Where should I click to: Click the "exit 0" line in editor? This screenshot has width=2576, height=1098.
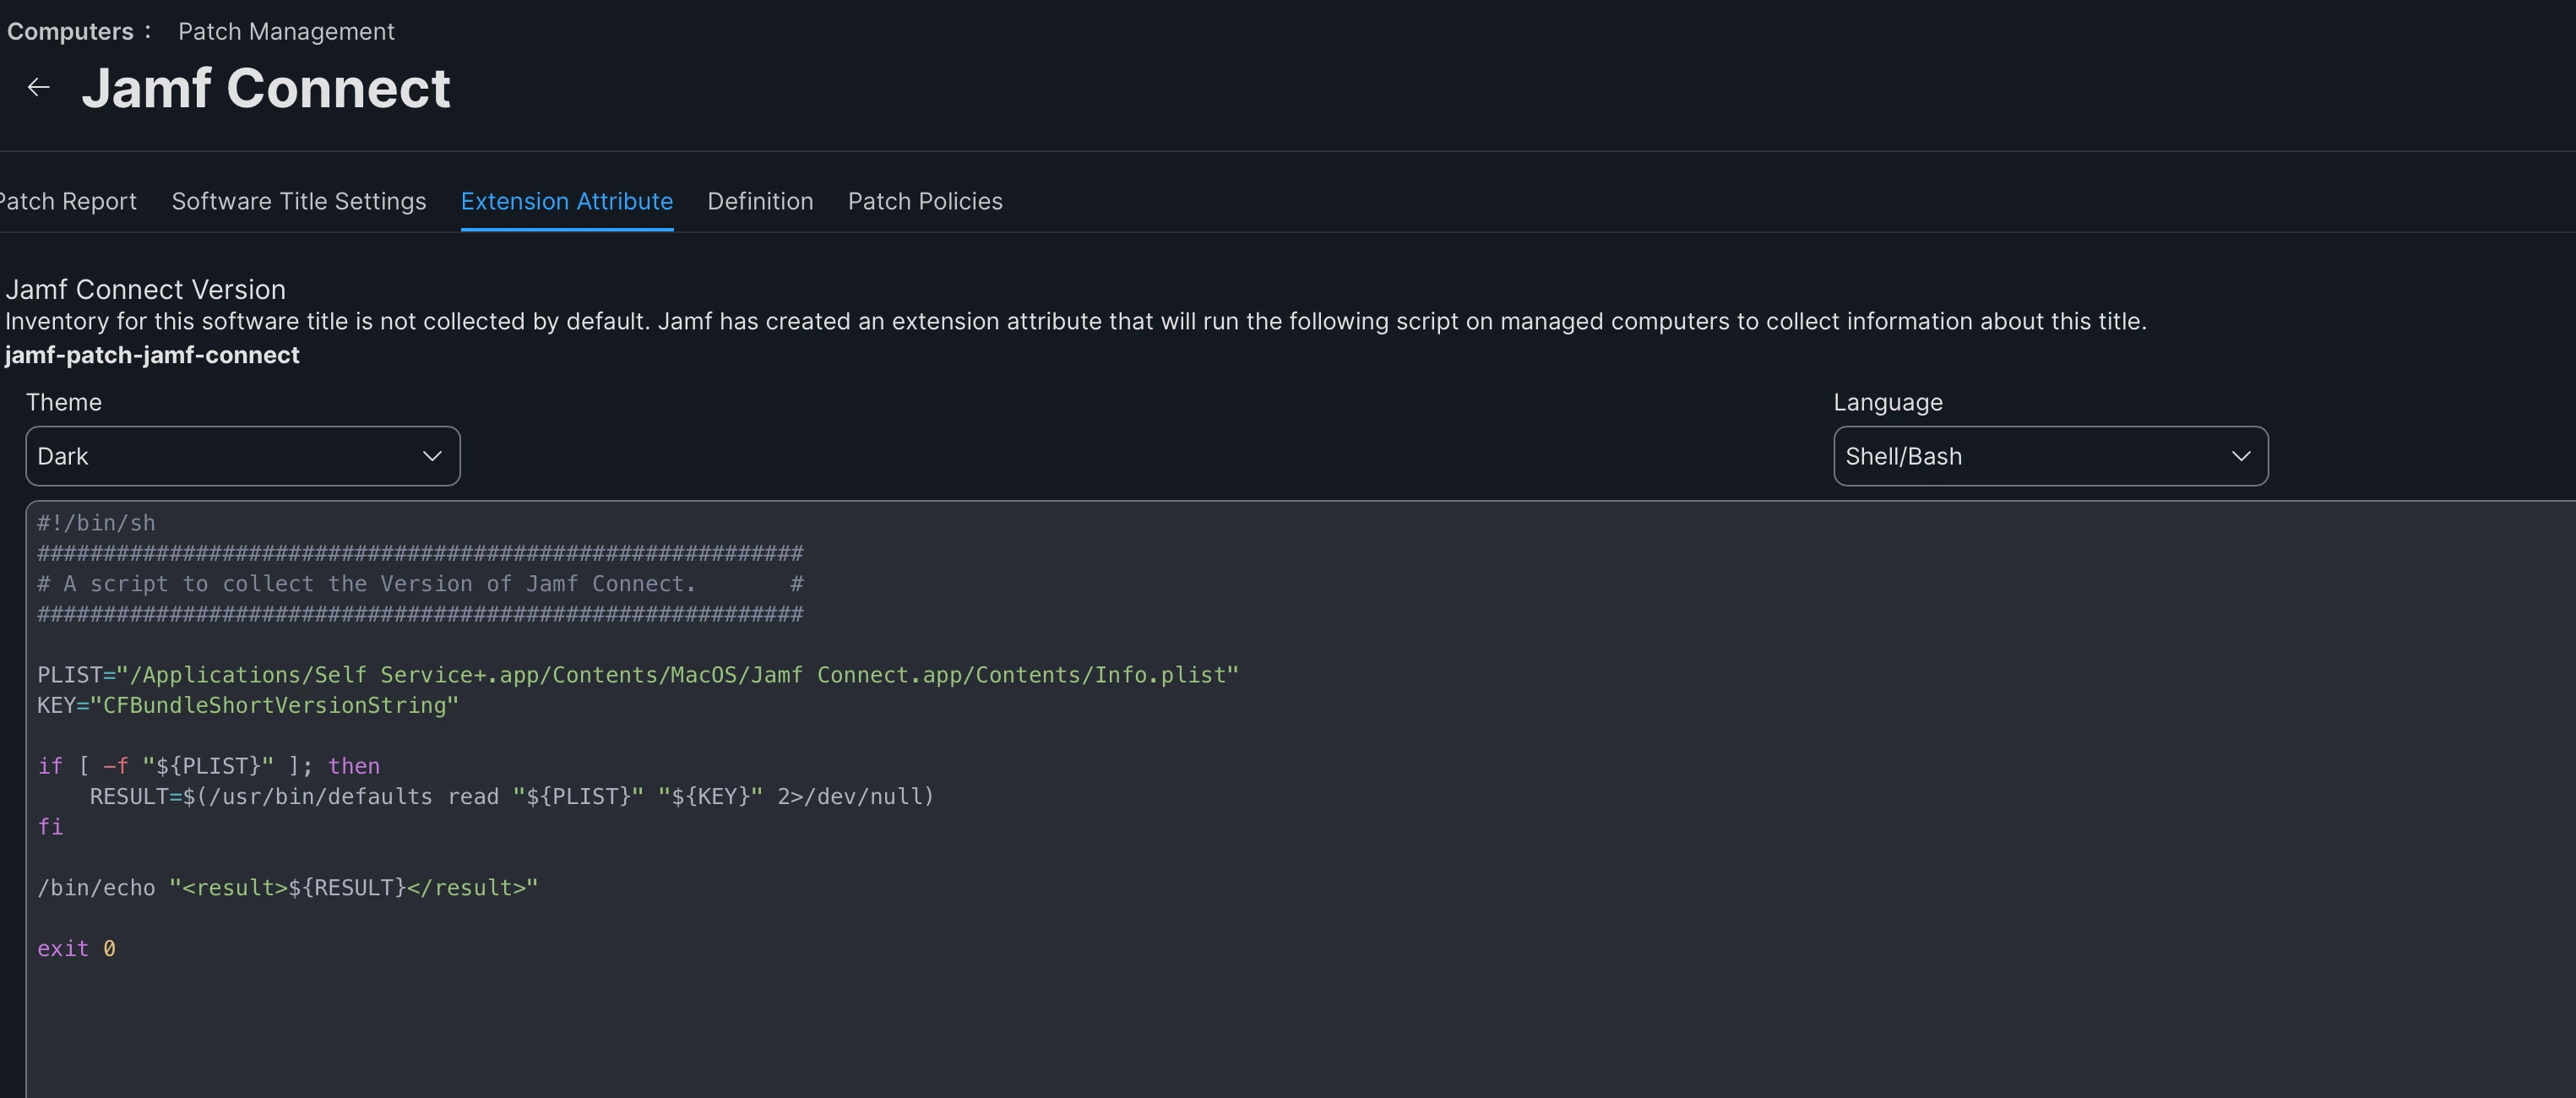pos(76,948)
